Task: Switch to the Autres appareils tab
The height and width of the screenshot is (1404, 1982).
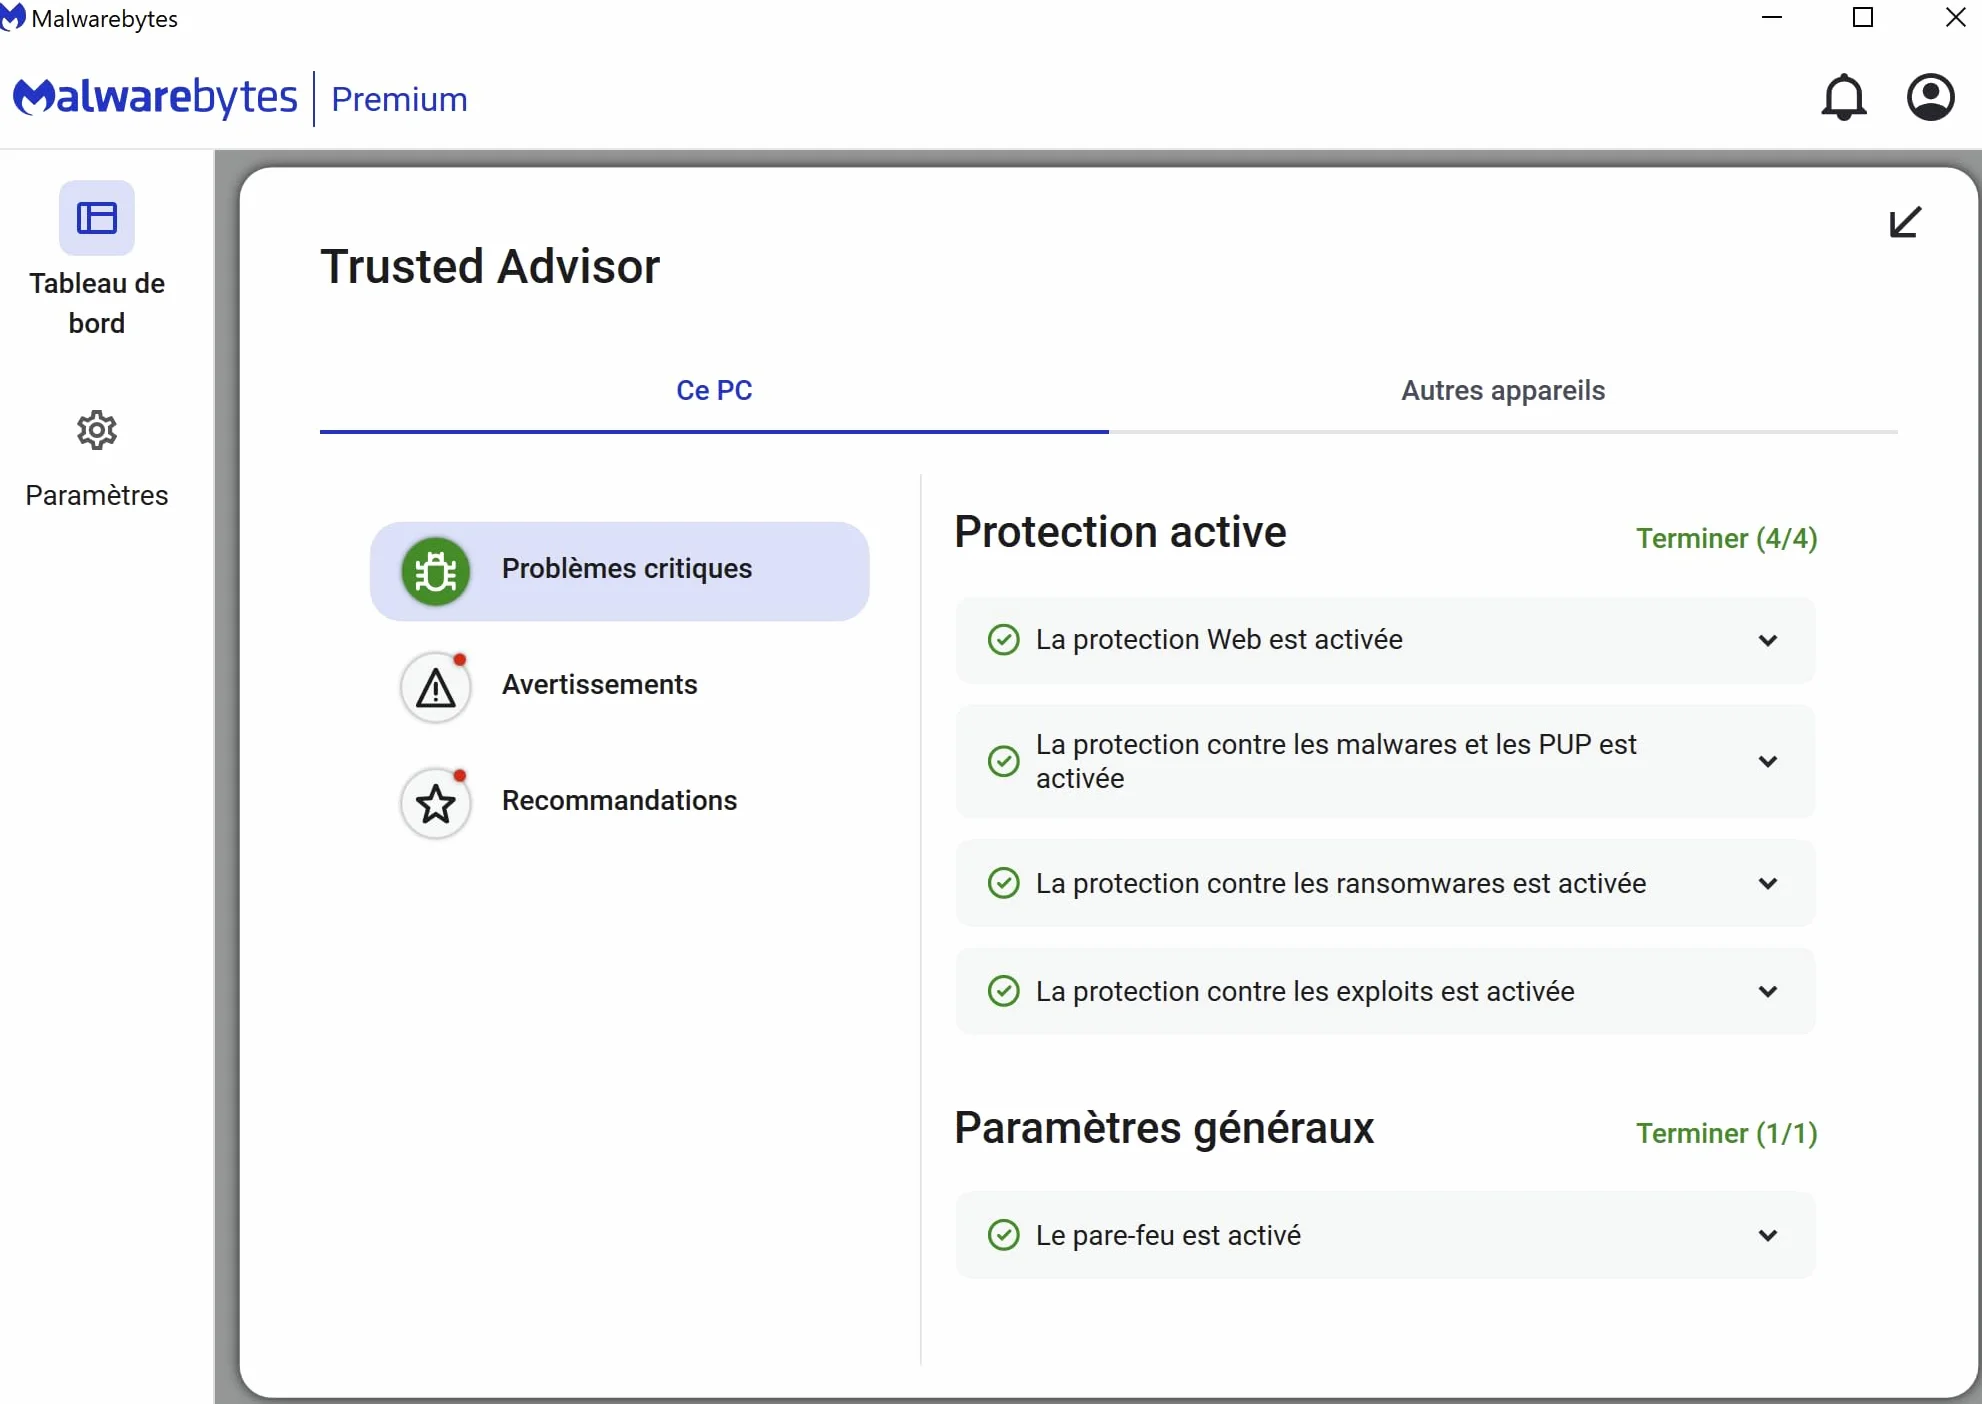Action: point(1503,391)
